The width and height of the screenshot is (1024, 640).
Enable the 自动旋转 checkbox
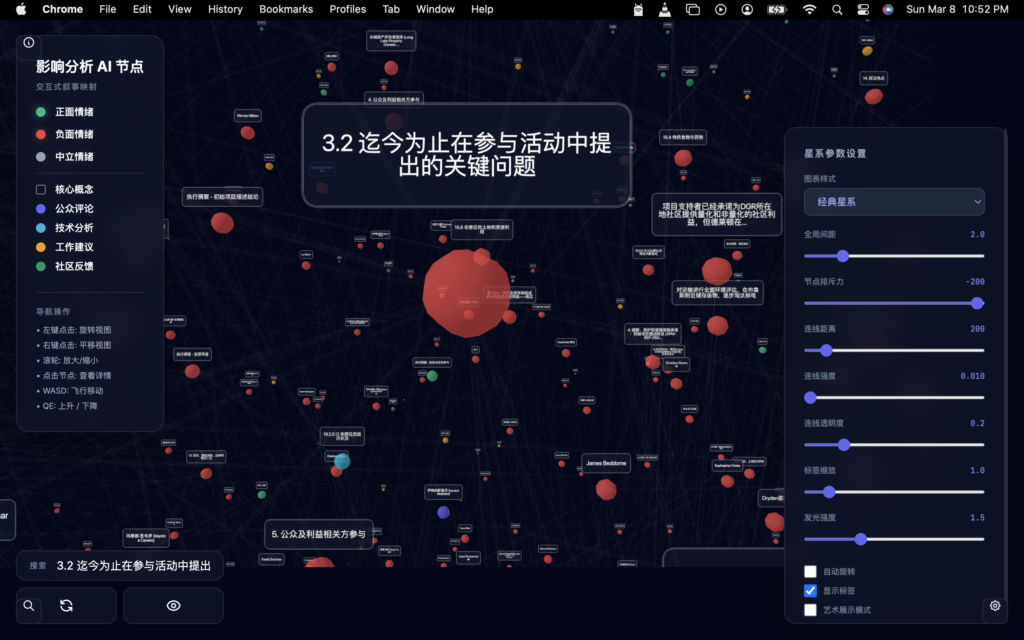click(x=810, y=572)
